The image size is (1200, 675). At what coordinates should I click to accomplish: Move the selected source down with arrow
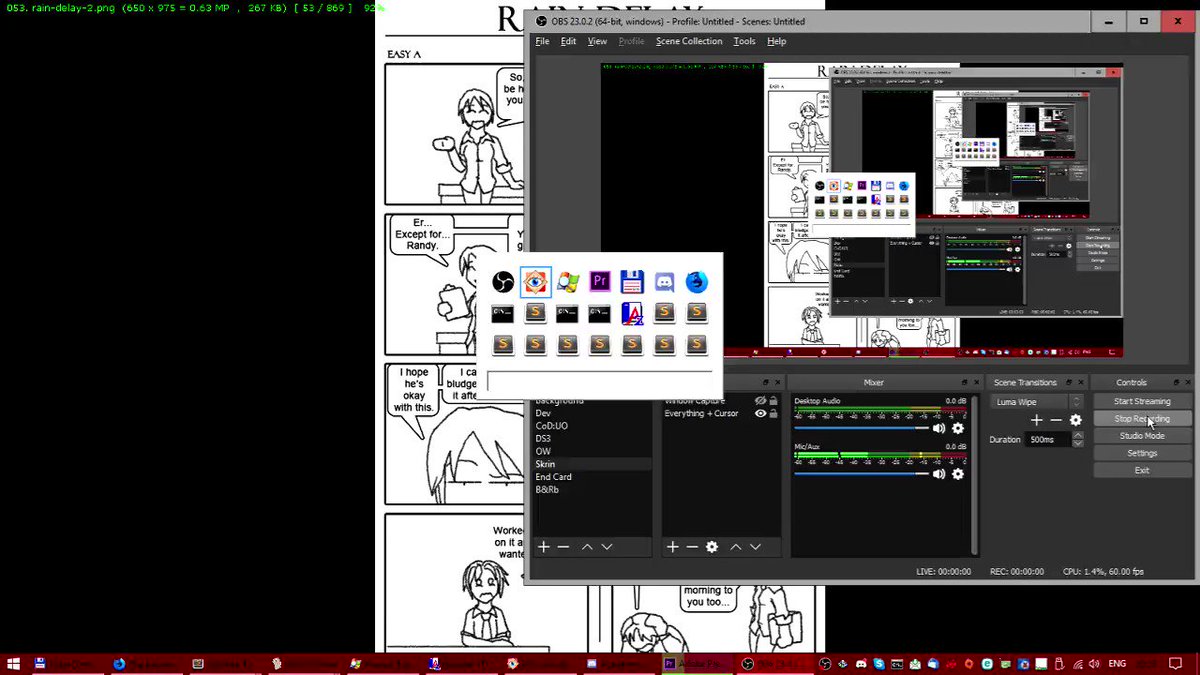point(755,547)
